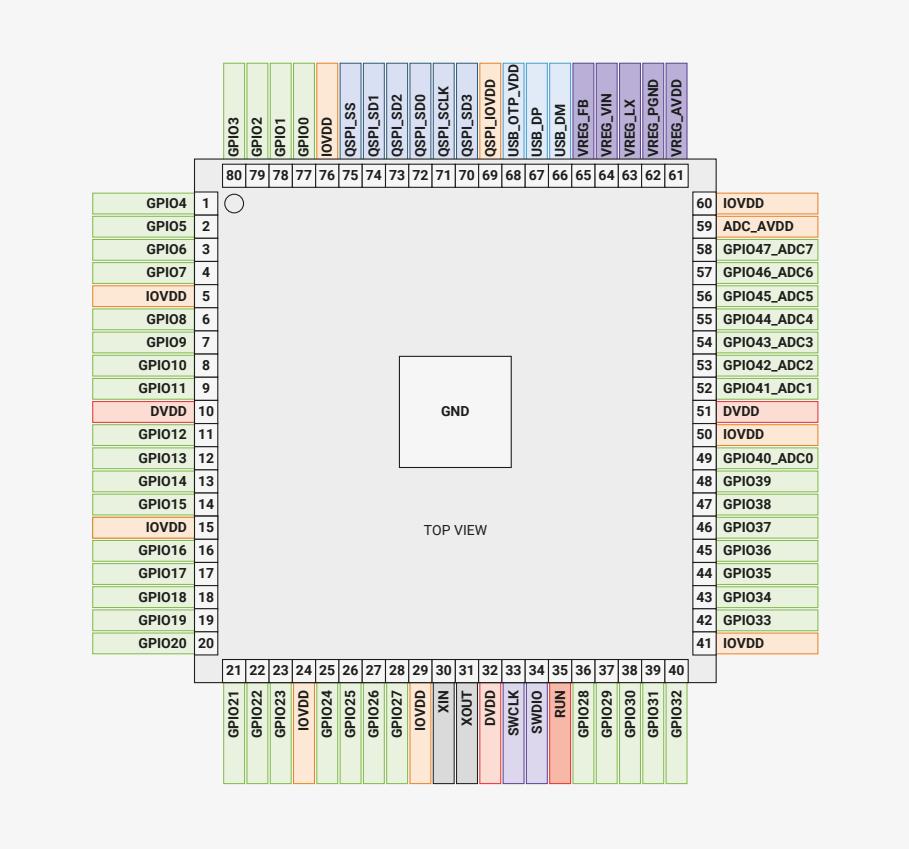Click the XIN pin label

[x=443, y=733]
